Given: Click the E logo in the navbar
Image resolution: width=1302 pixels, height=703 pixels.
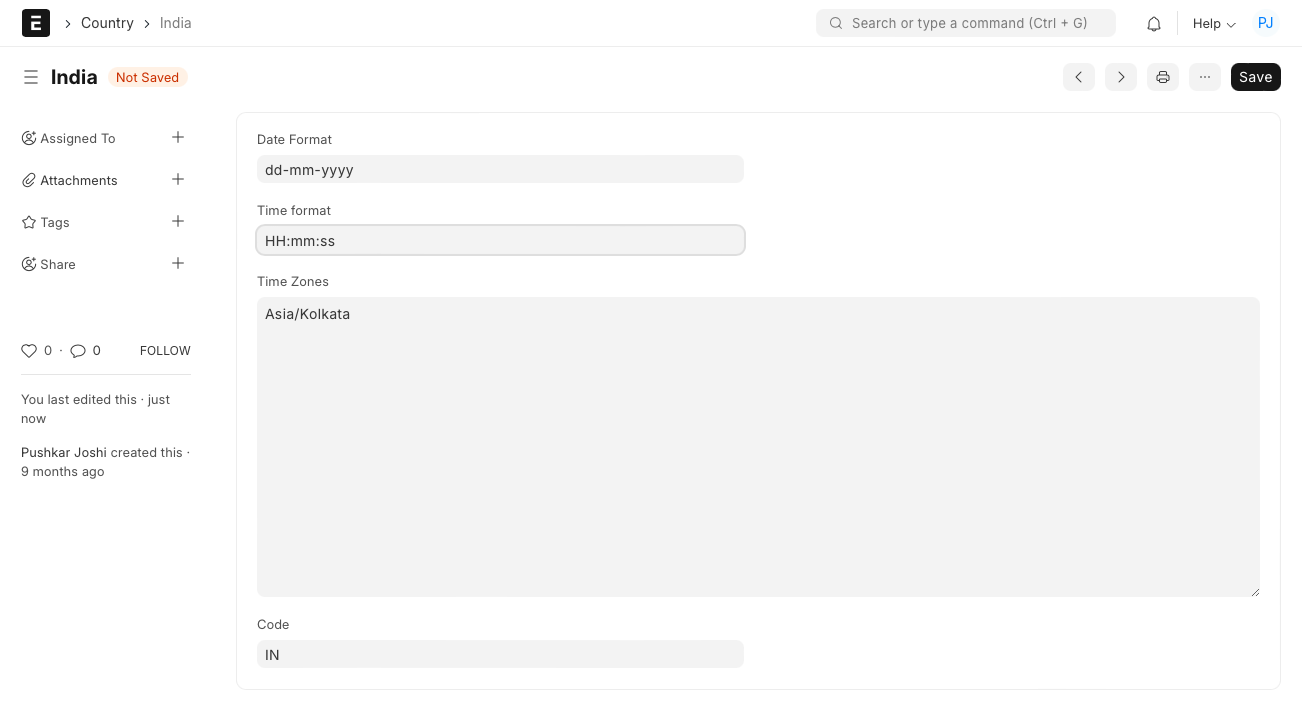Looking at the screenshot, I should [35, 22].
